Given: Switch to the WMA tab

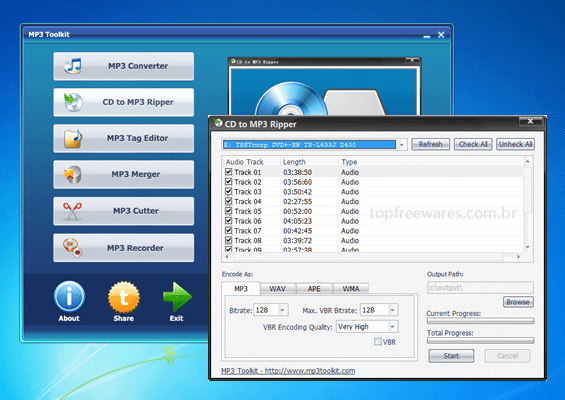Looking at the screenshot, I should [351, 289].
